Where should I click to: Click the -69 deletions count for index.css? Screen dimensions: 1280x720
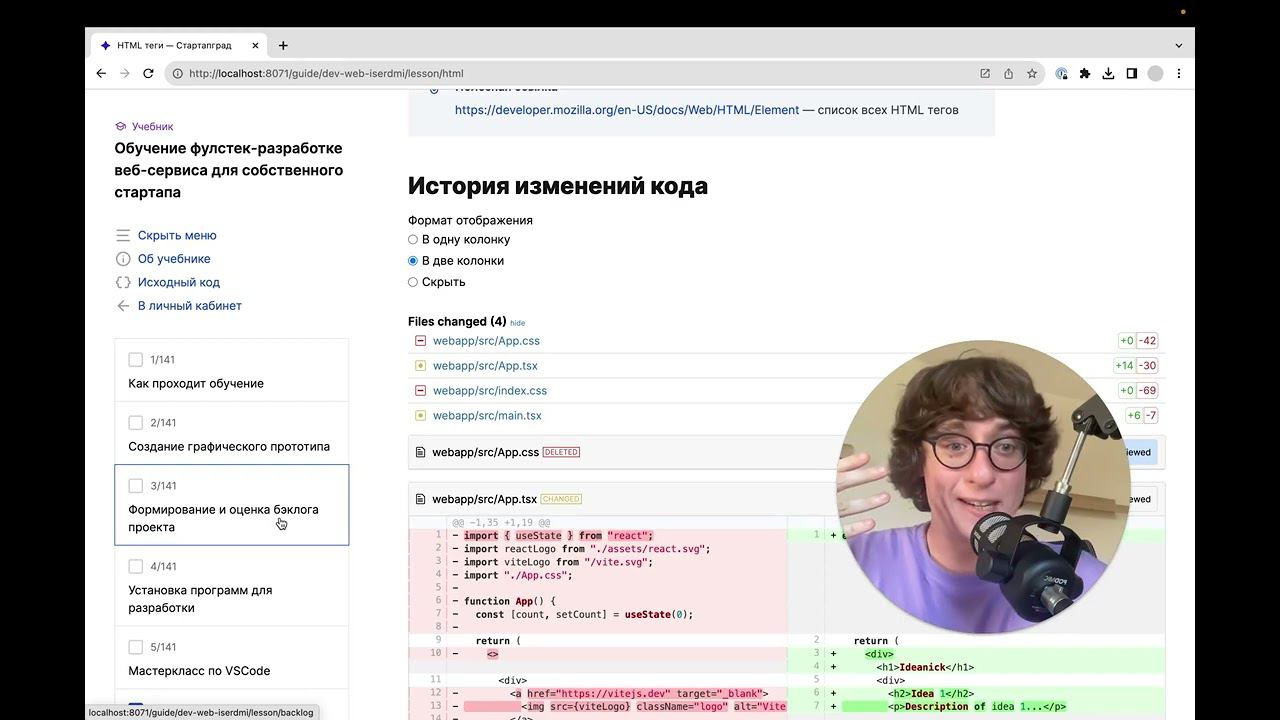(x=1148, y=391)
